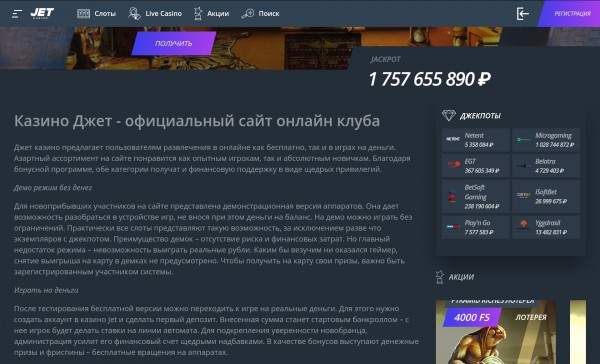Open the BetSoft Gaming jackpot card
Image resolution: width=600 pixels, height=364 pixels.
(476, 196)
